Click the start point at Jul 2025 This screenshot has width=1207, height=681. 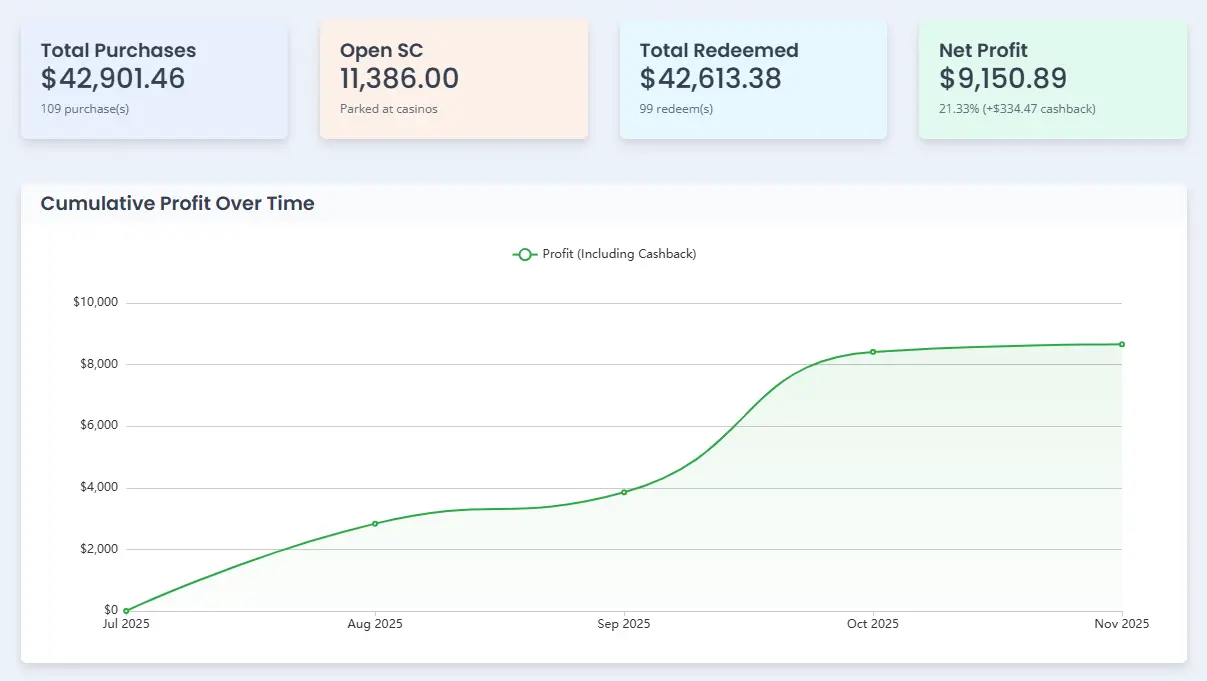coord(126,609)
